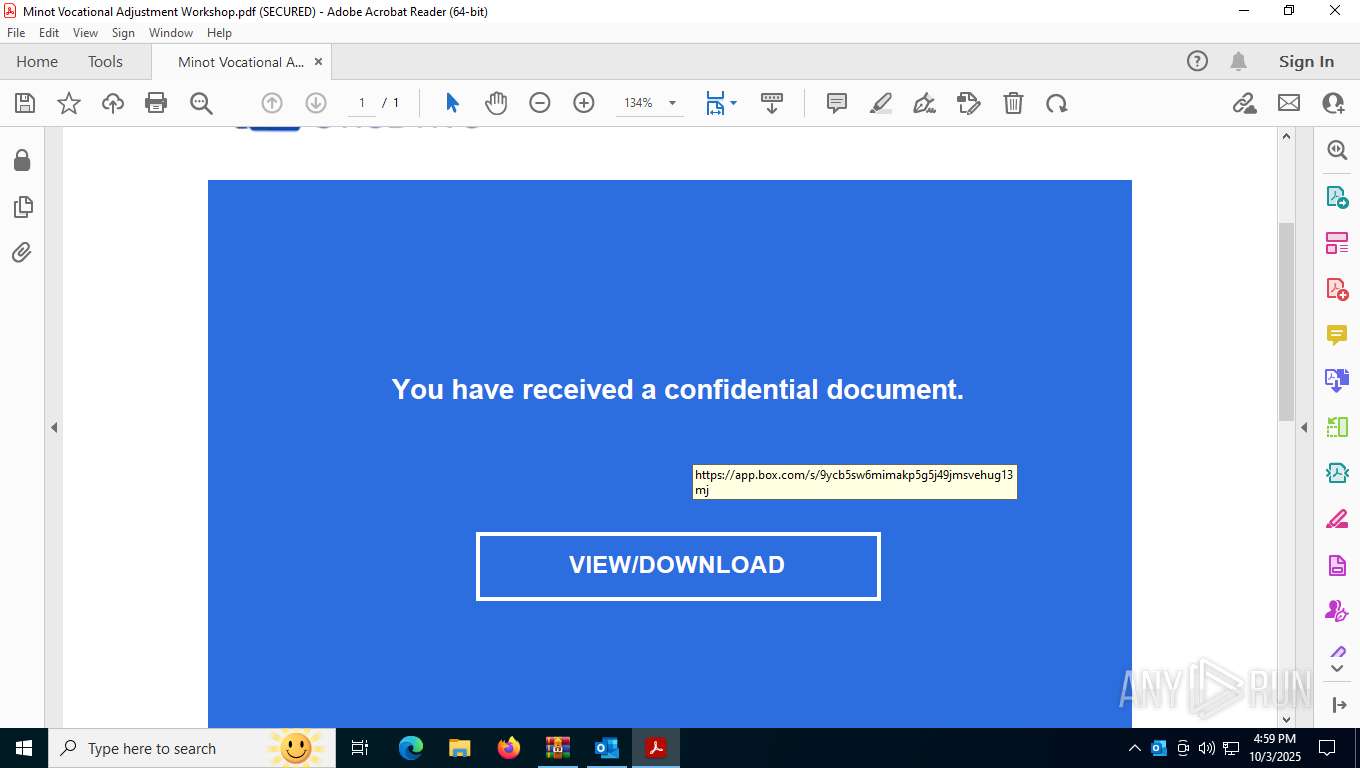Open Outlook from the taskbar

click(x=607, y=748)
